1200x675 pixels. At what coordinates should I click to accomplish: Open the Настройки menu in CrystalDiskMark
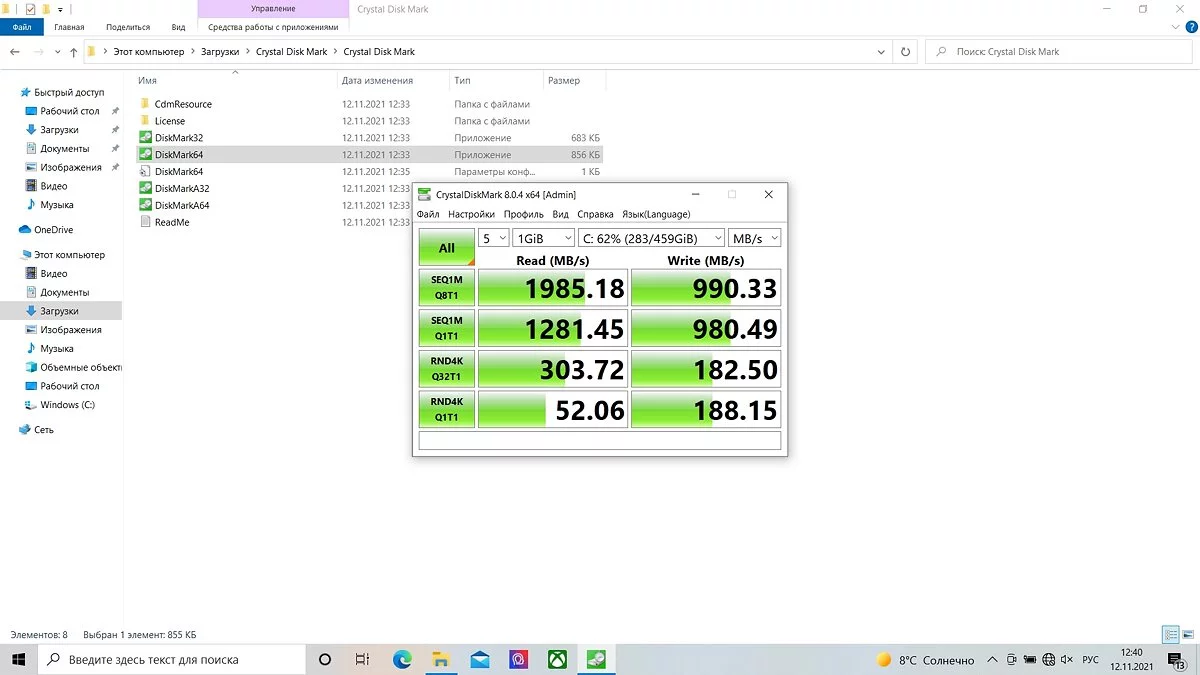click(471, 214)
